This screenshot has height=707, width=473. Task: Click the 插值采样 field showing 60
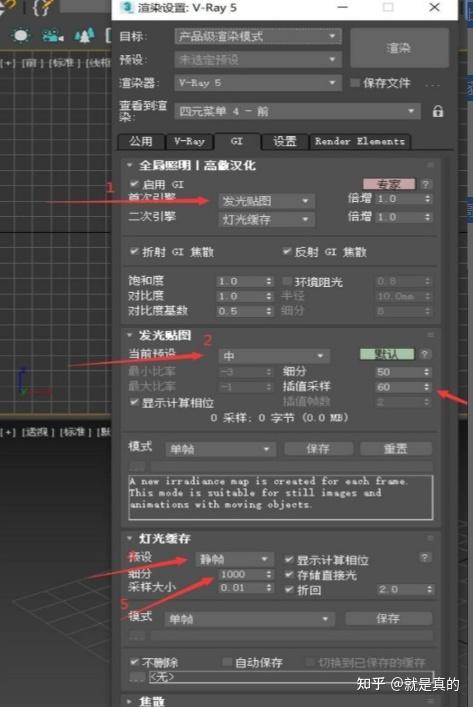[399, 387]
